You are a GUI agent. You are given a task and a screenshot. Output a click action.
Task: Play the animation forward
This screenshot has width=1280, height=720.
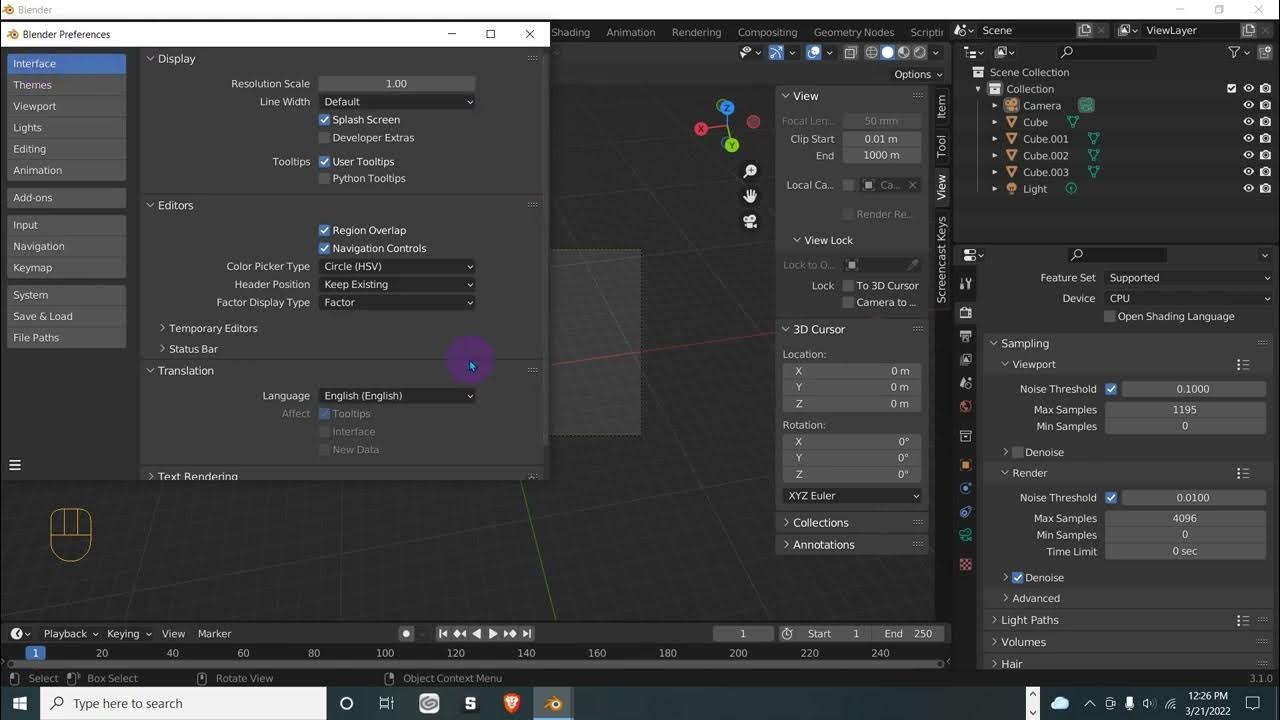(x=493, y=633)
